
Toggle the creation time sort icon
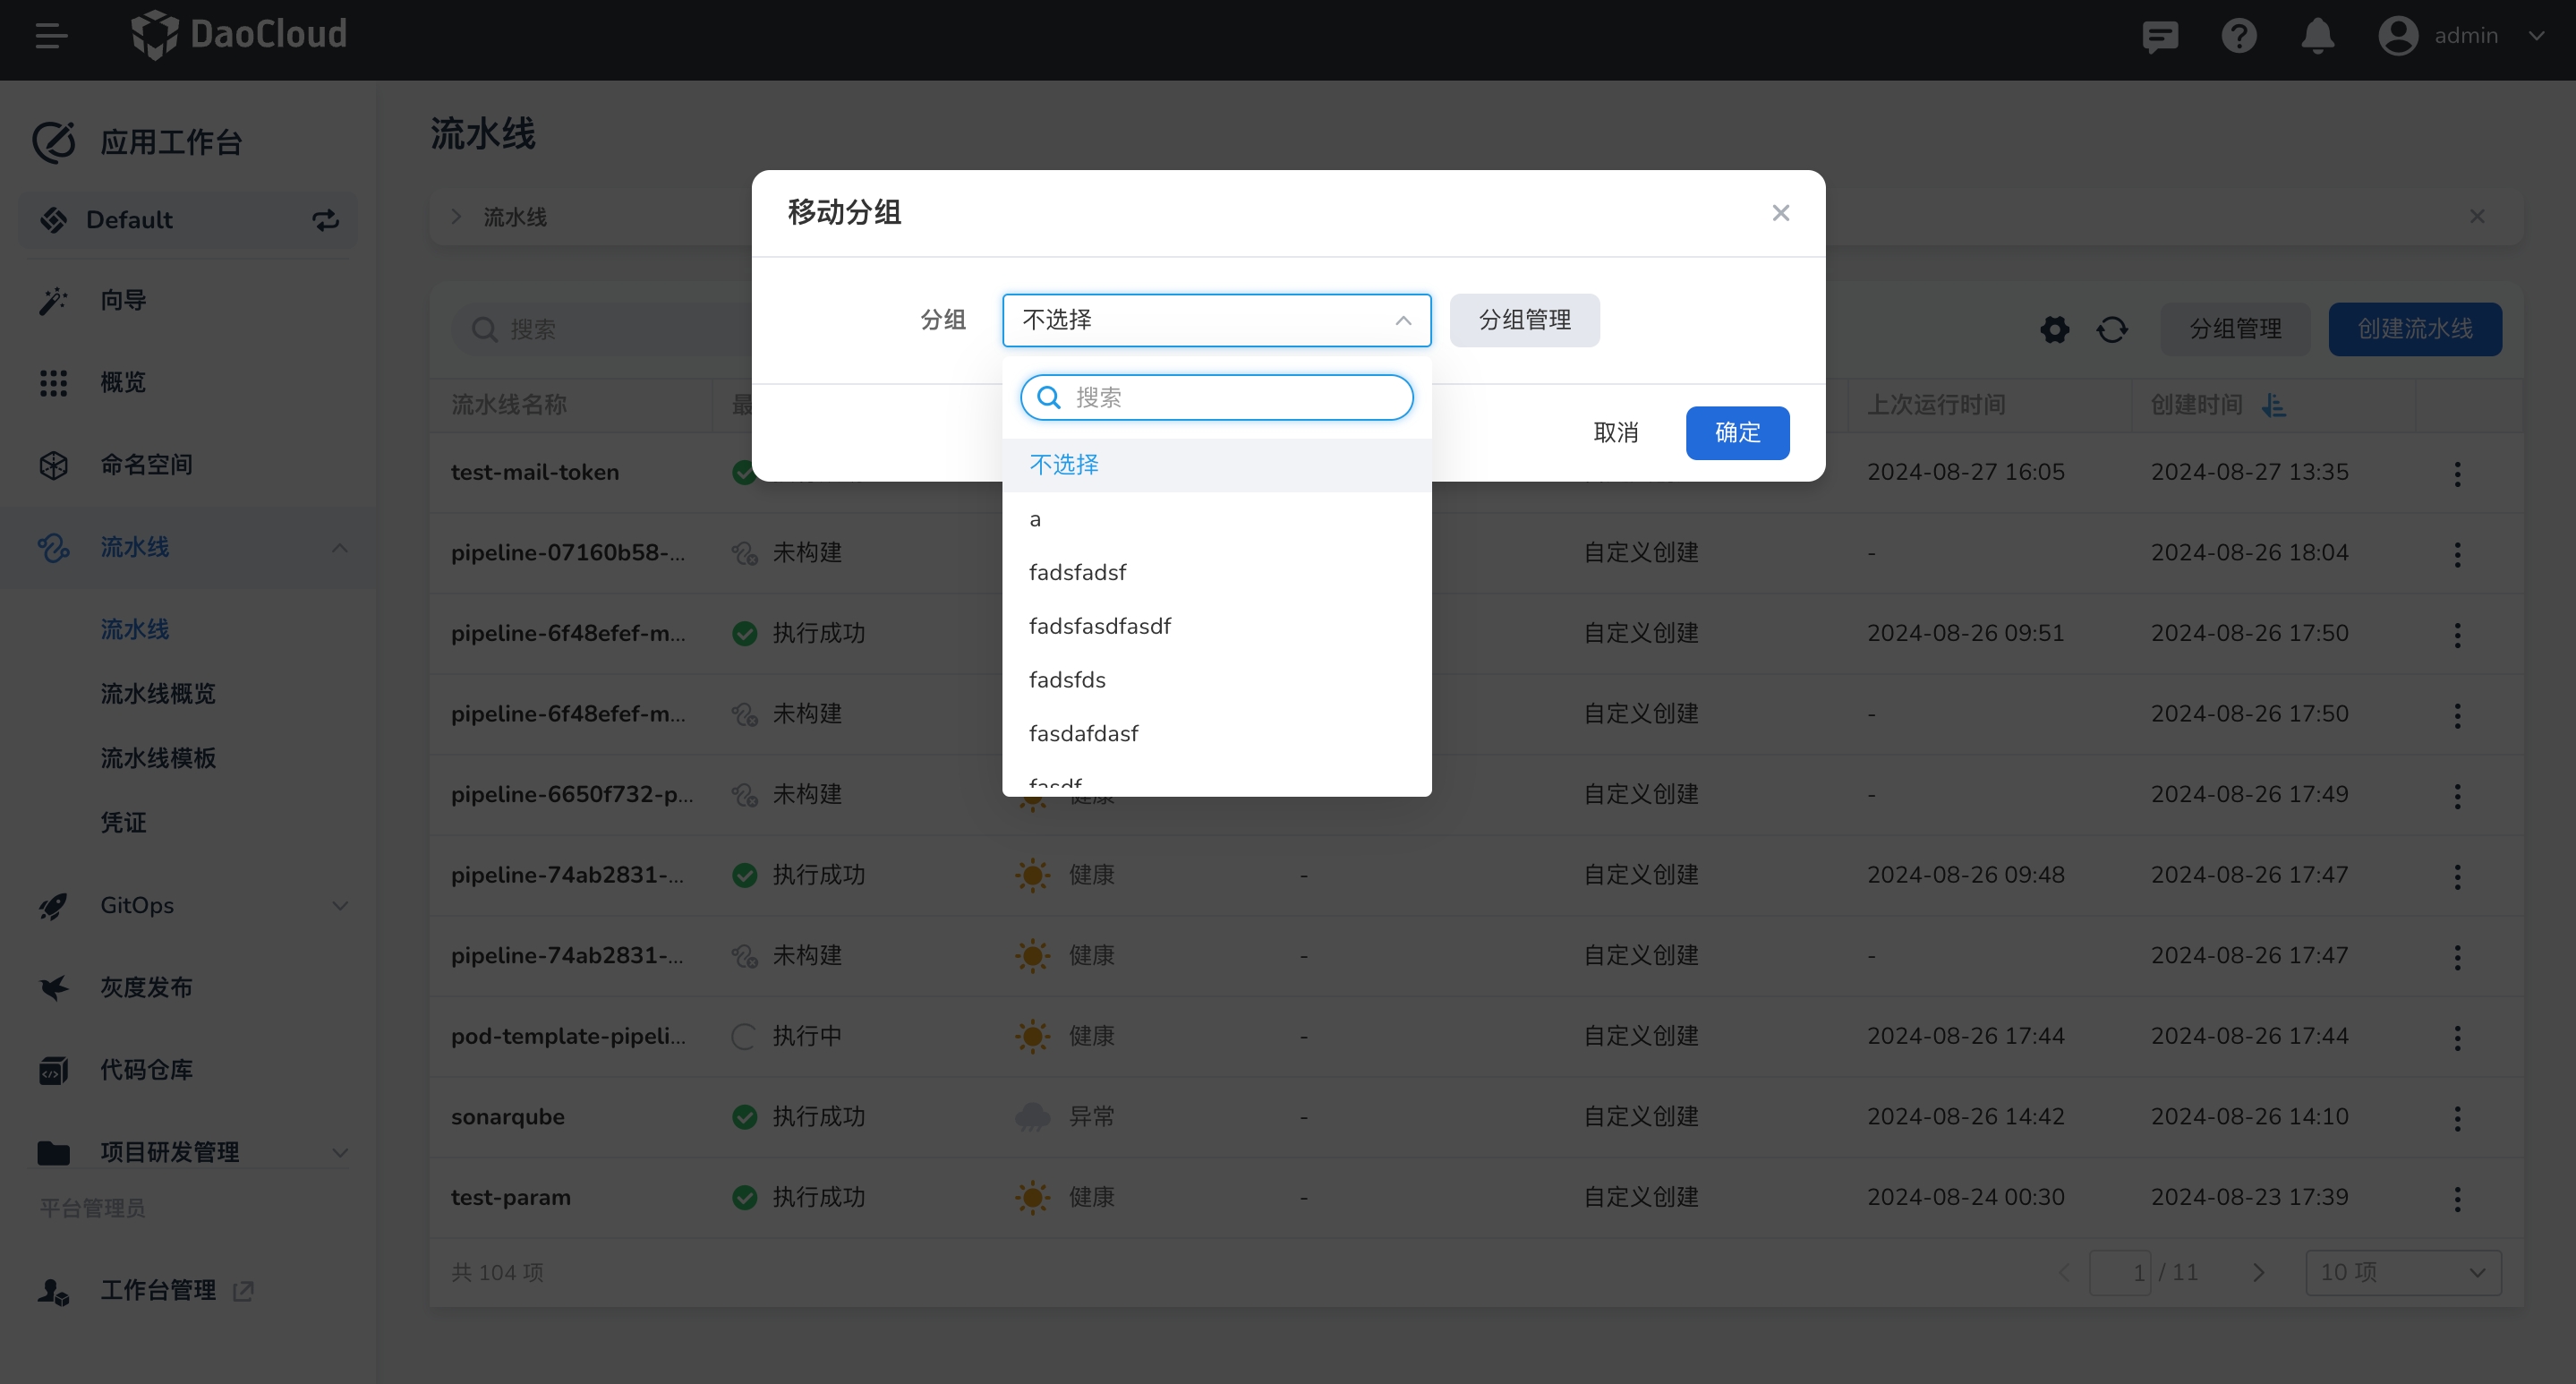(x=2274, y=405)
